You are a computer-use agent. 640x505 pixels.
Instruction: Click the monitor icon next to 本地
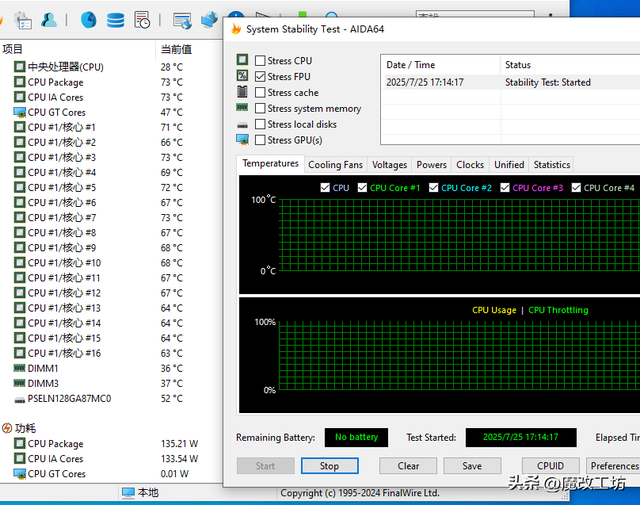[128, 493]
